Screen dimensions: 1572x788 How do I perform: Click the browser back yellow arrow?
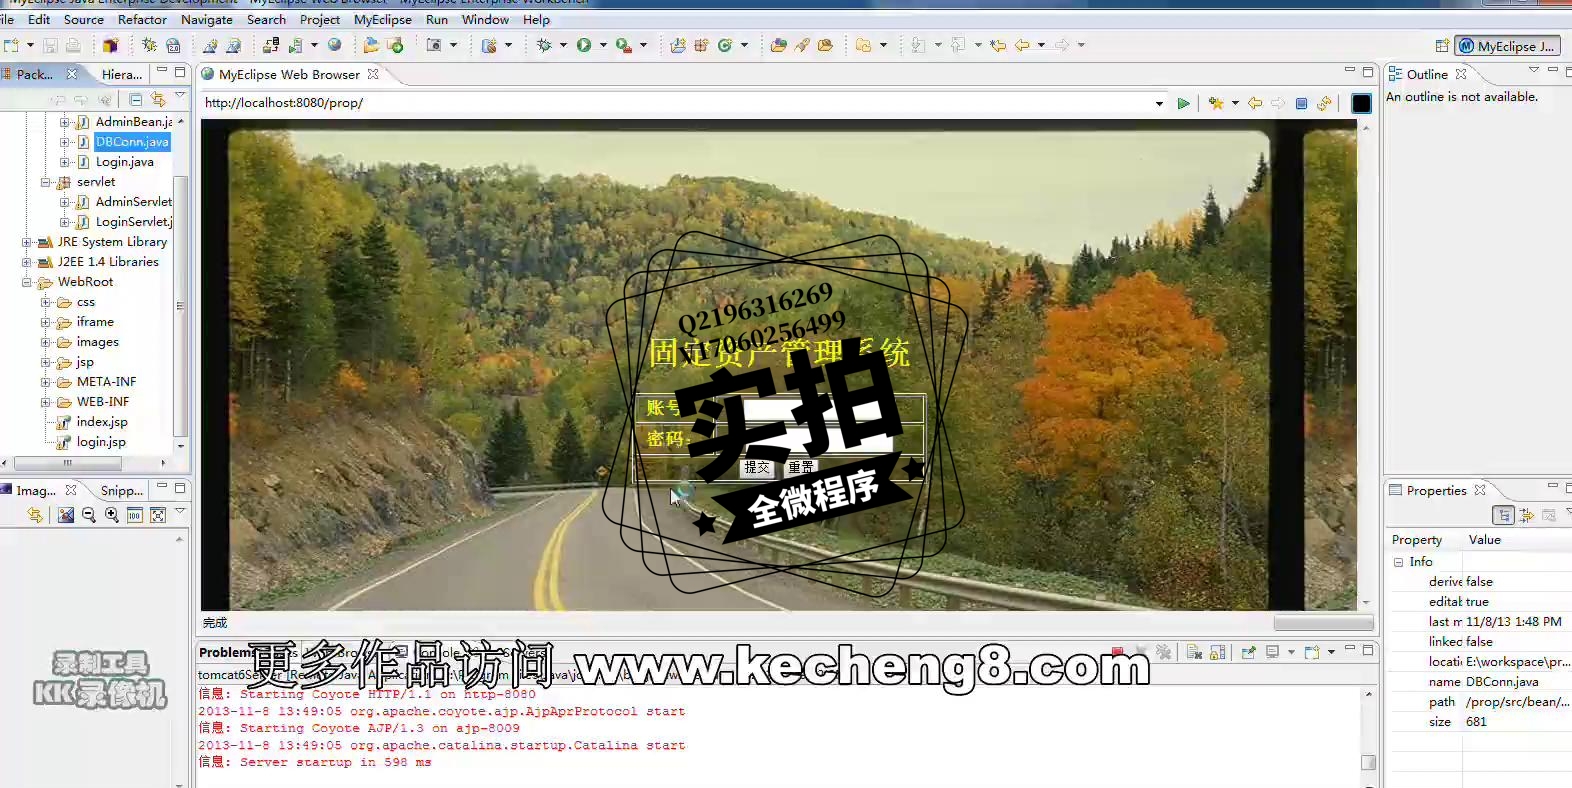click(1255, 103)
